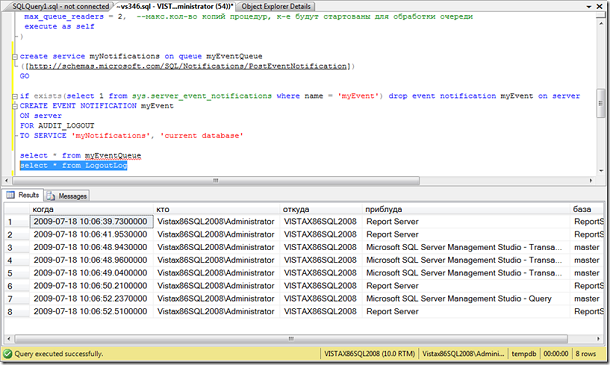Click the schemas.microsoft.com PostEventNotification link

pyautogui.click(x=188, y=66)
